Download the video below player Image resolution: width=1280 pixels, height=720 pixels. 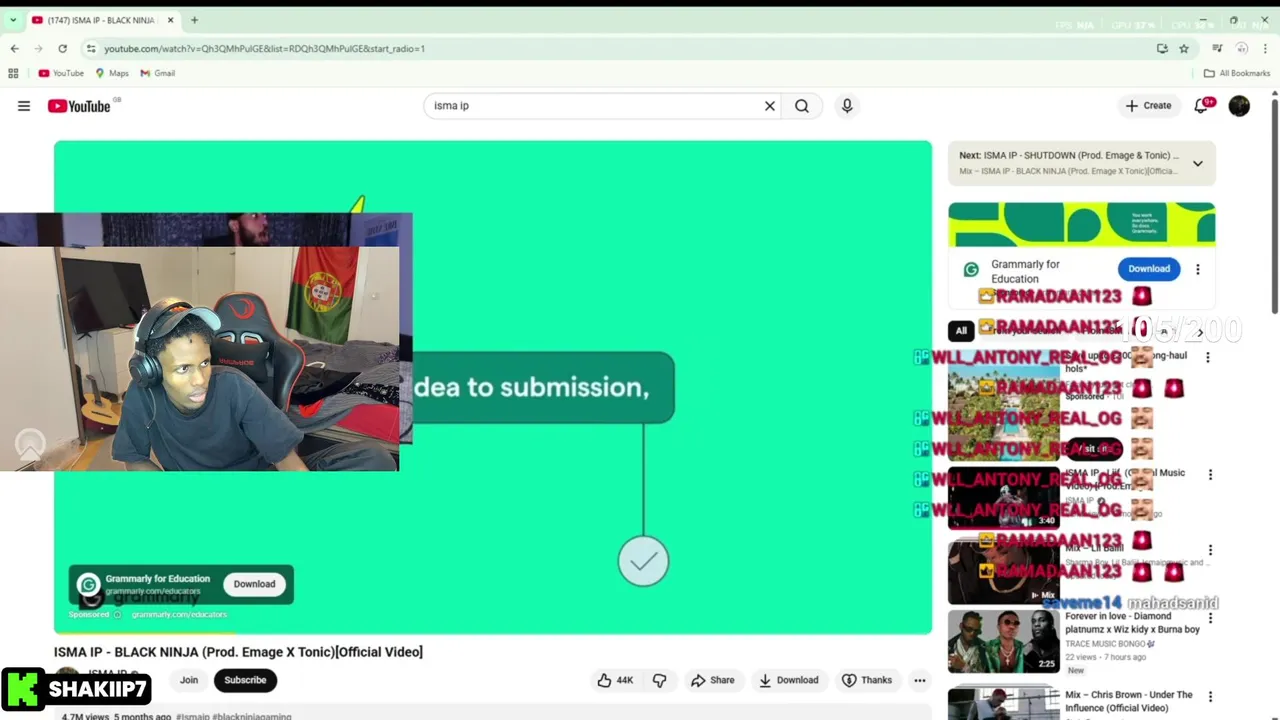tap(789, 680)
